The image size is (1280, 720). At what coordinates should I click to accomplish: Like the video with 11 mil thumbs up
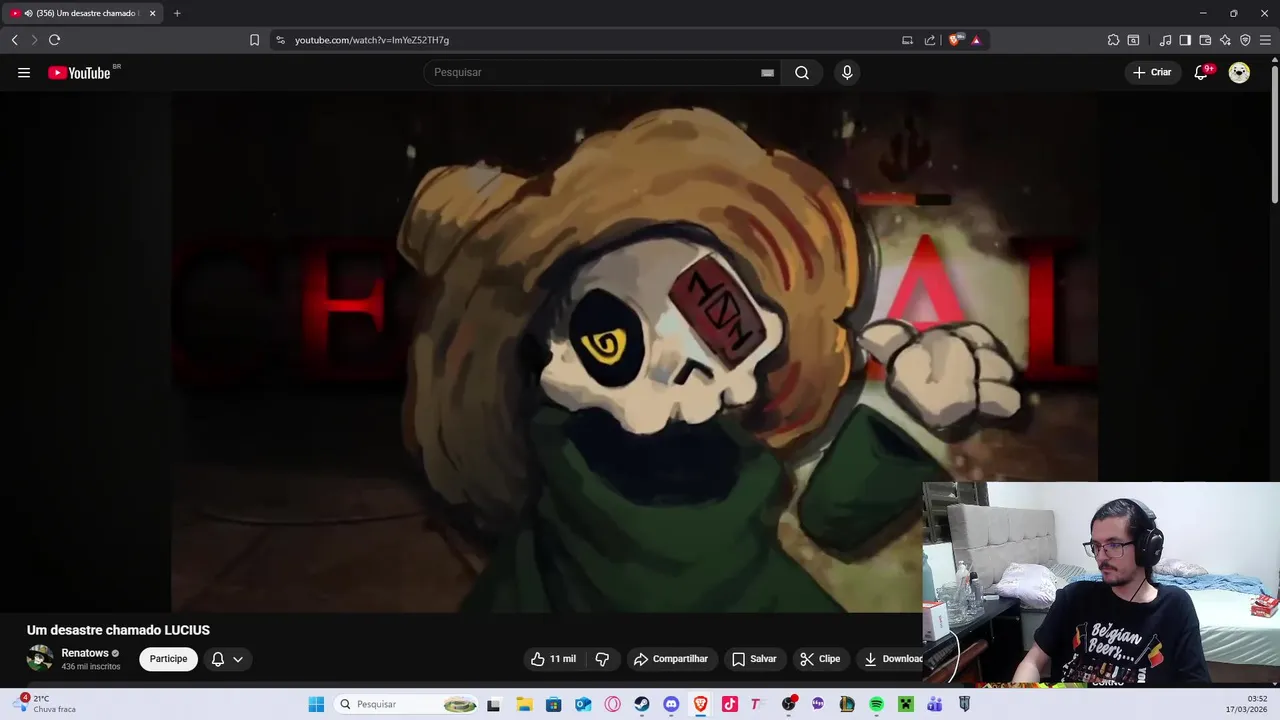pyautogui.click(x=553, y=659)
